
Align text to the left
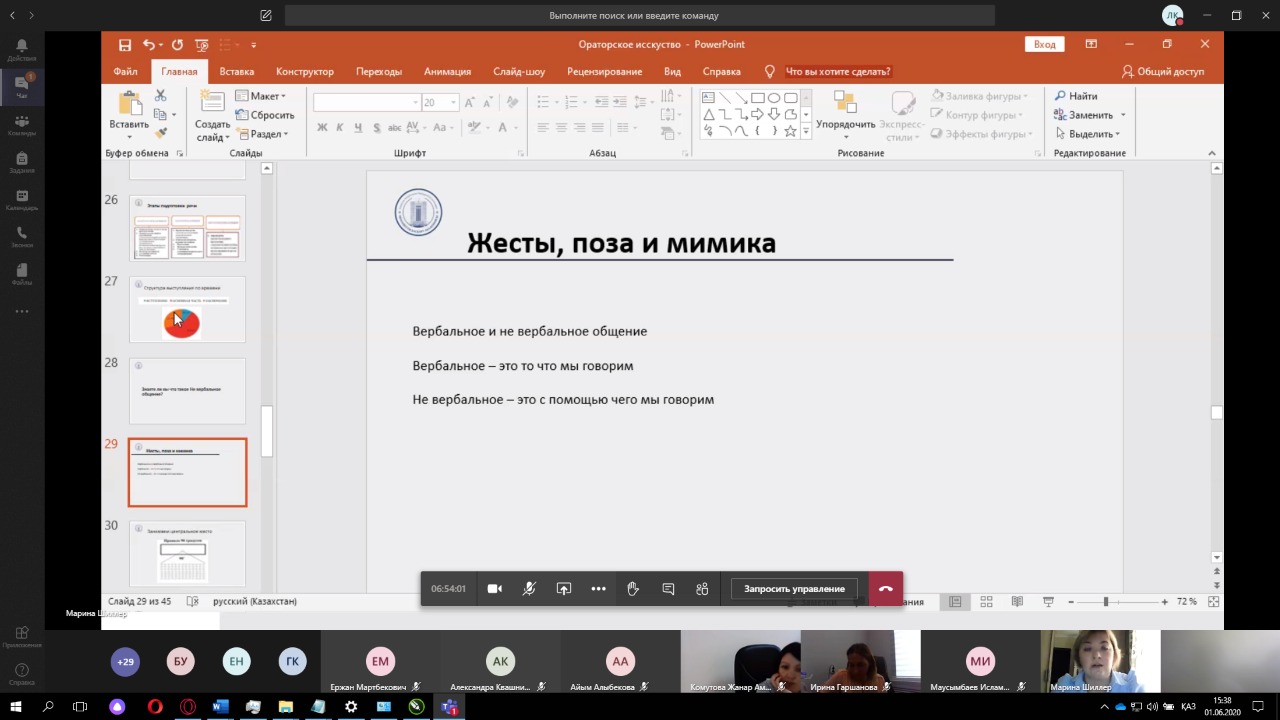[543, 127]
